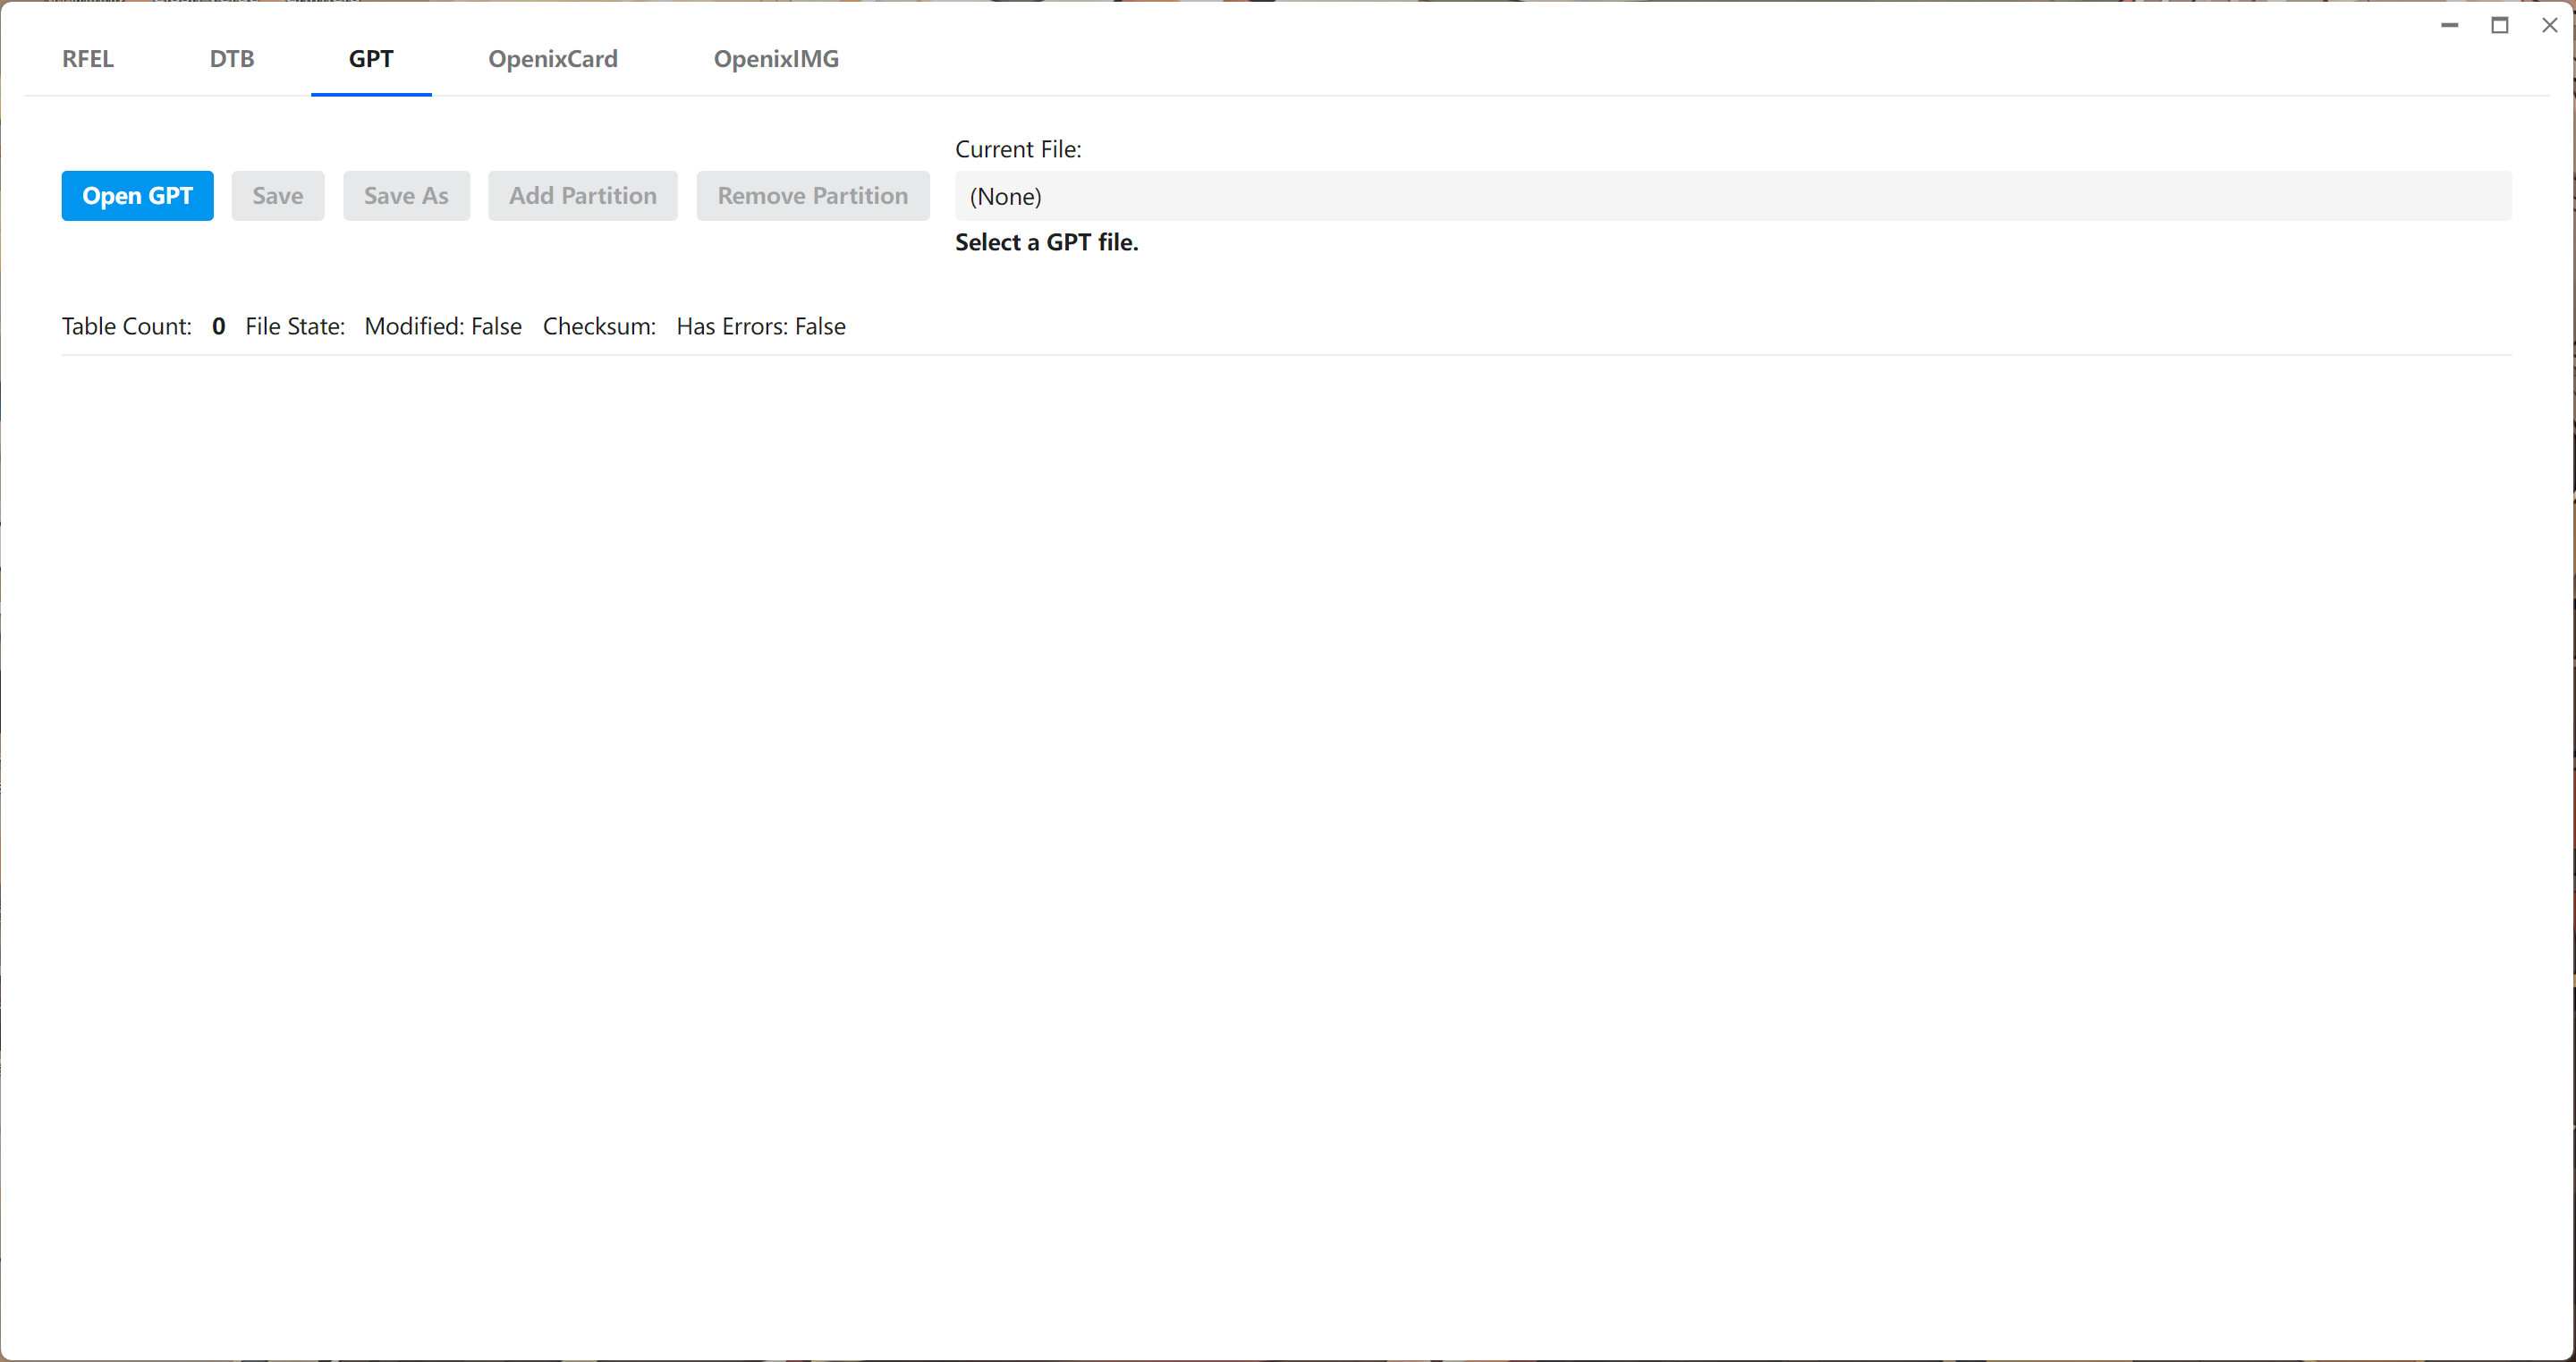
Task: Click the Current File path field
Action: point(1732,196)
